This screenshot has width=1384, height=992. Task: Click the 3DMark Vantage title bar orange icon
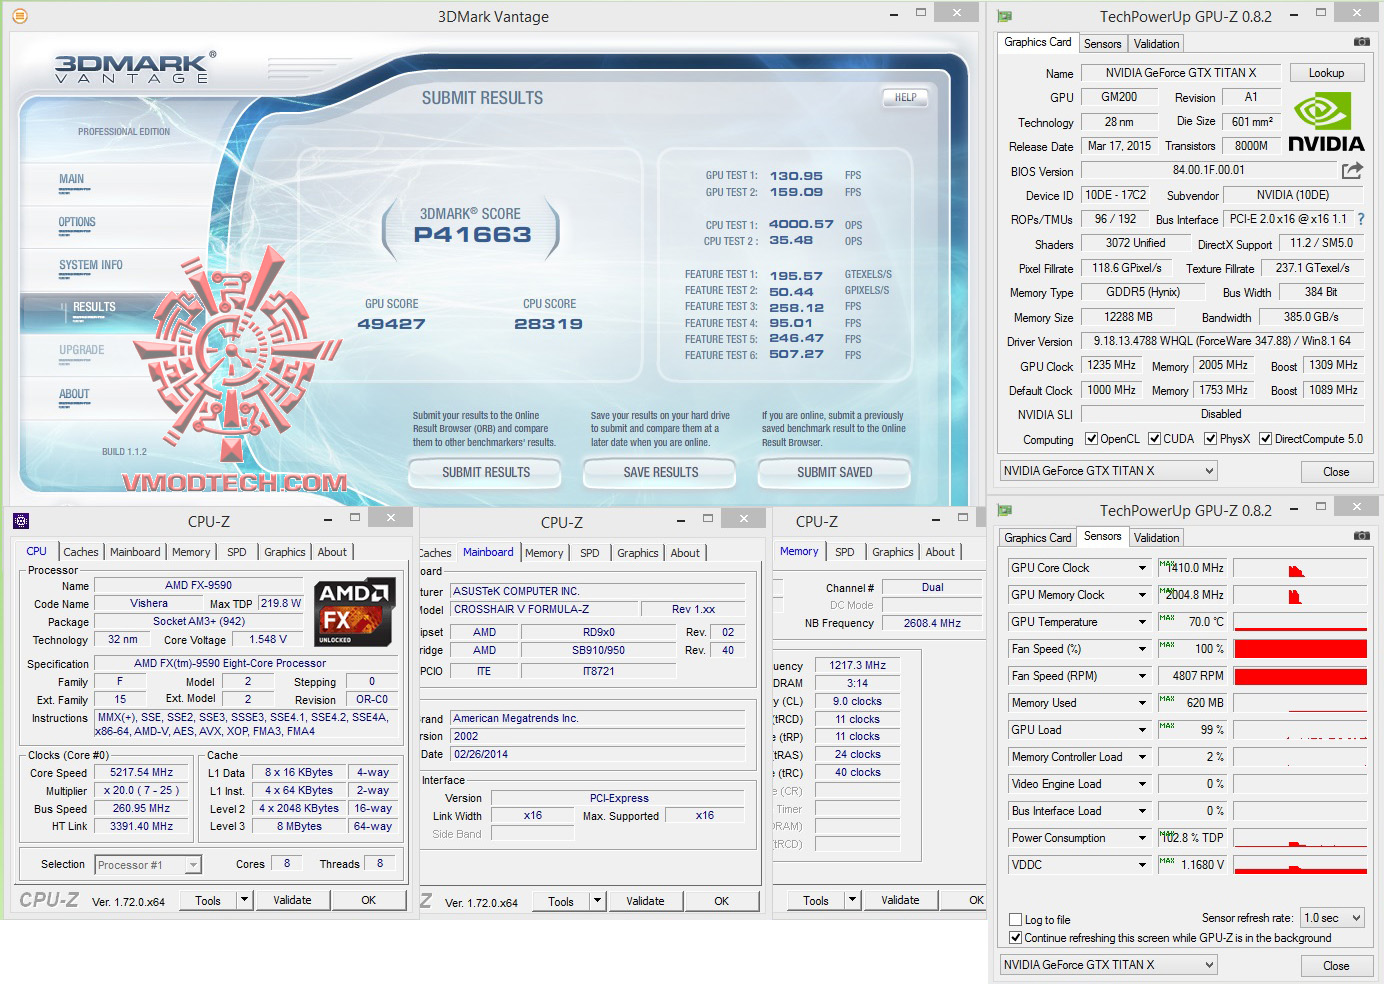point(19,16)
